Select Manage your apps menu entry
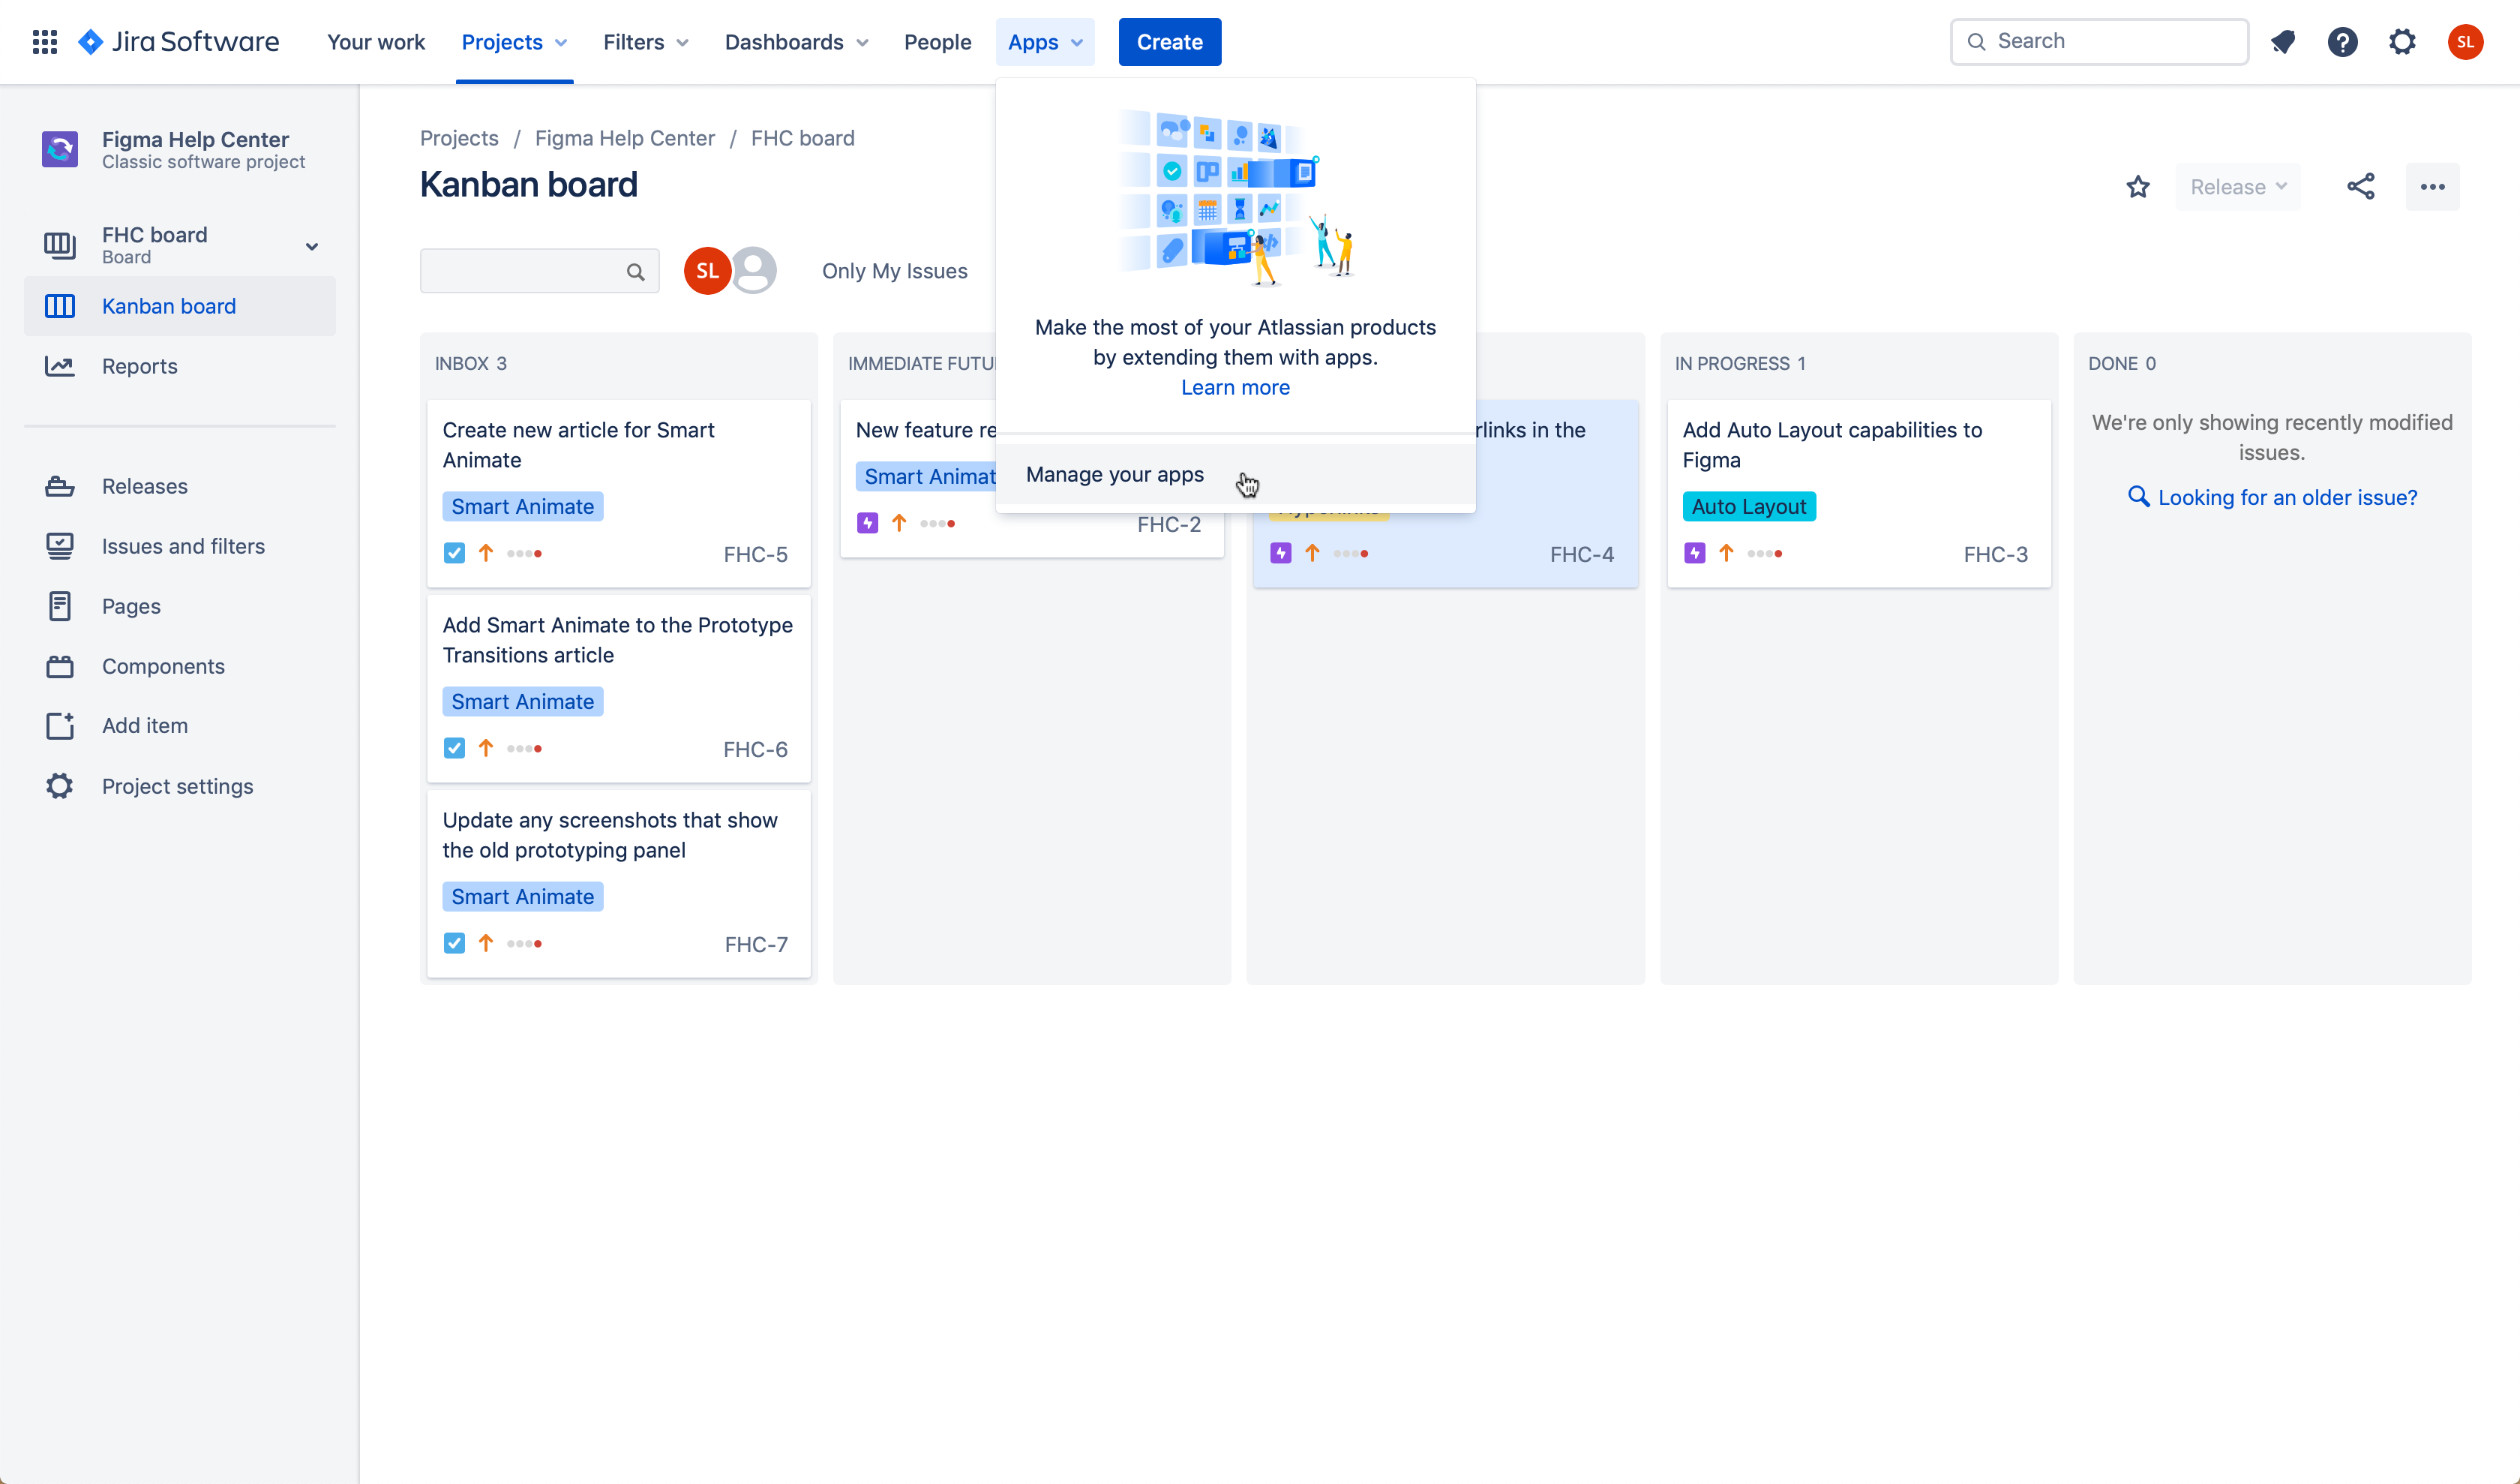This screenshot has width=2520, height=1484. coord(1114,475)
